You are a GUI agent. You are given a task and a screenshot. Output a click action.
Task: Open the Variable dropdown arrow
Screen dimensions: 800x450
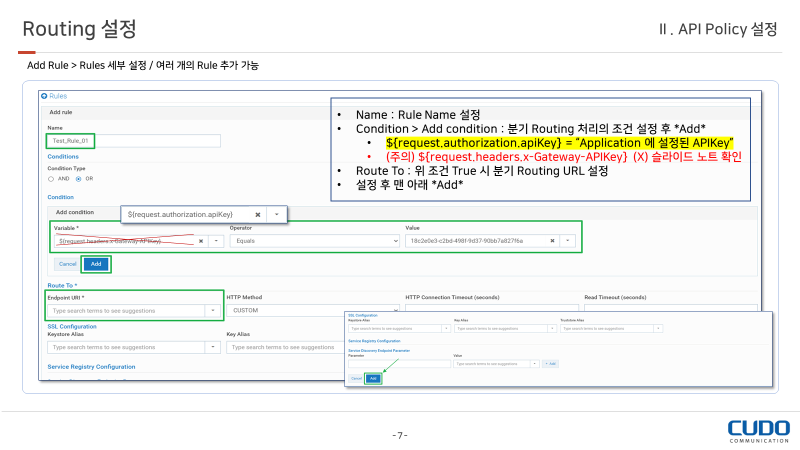pos(214,241)
